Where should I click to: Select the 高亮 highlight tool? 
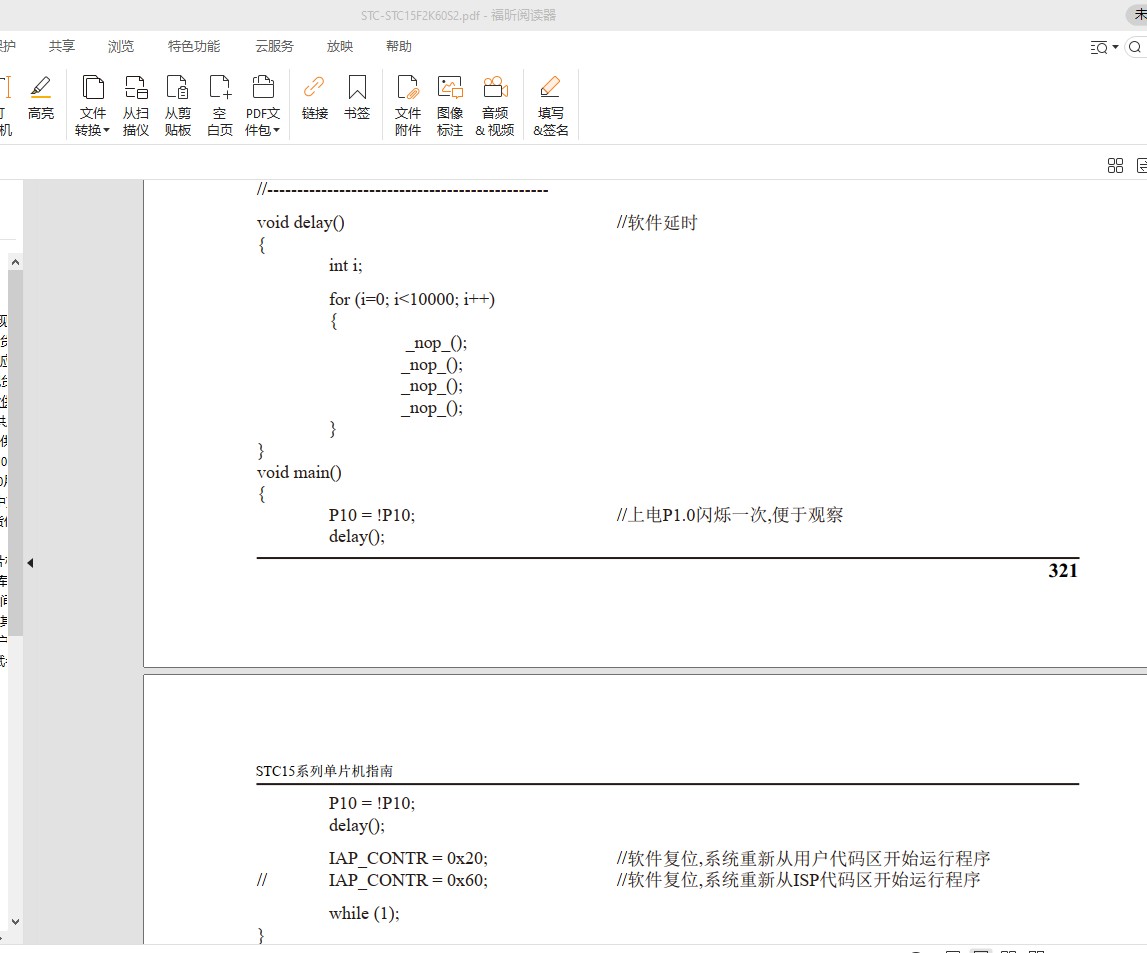point(40,98)
